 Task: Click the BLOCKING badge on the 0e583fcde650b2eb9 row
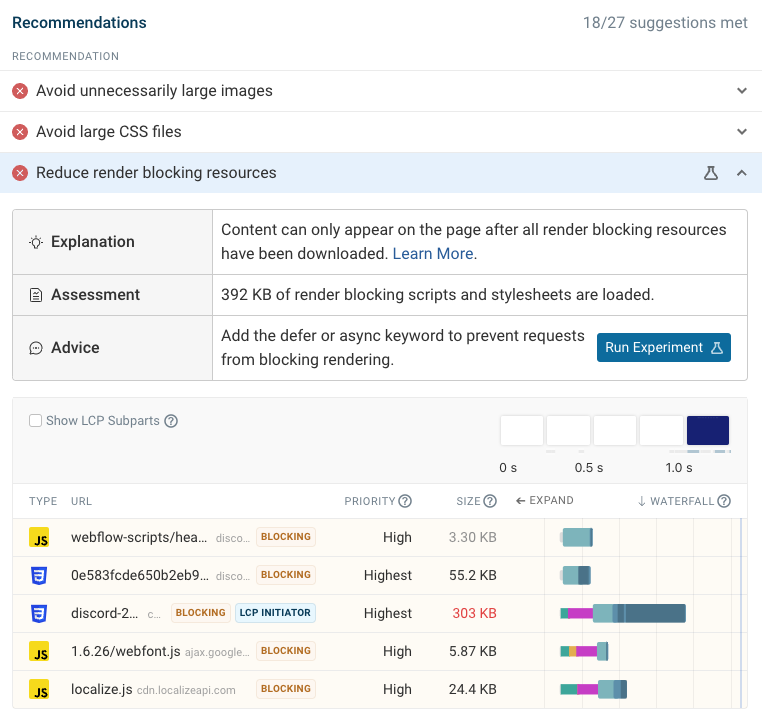286,575
